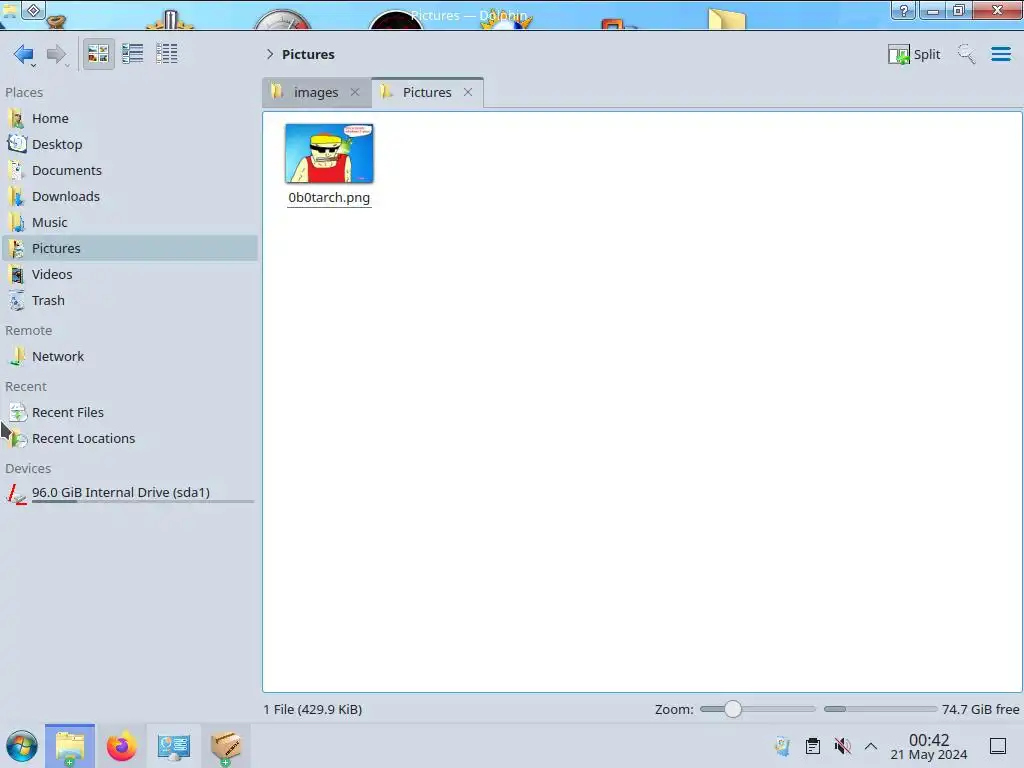Open back history dropdown arrow

click(33, 65)
